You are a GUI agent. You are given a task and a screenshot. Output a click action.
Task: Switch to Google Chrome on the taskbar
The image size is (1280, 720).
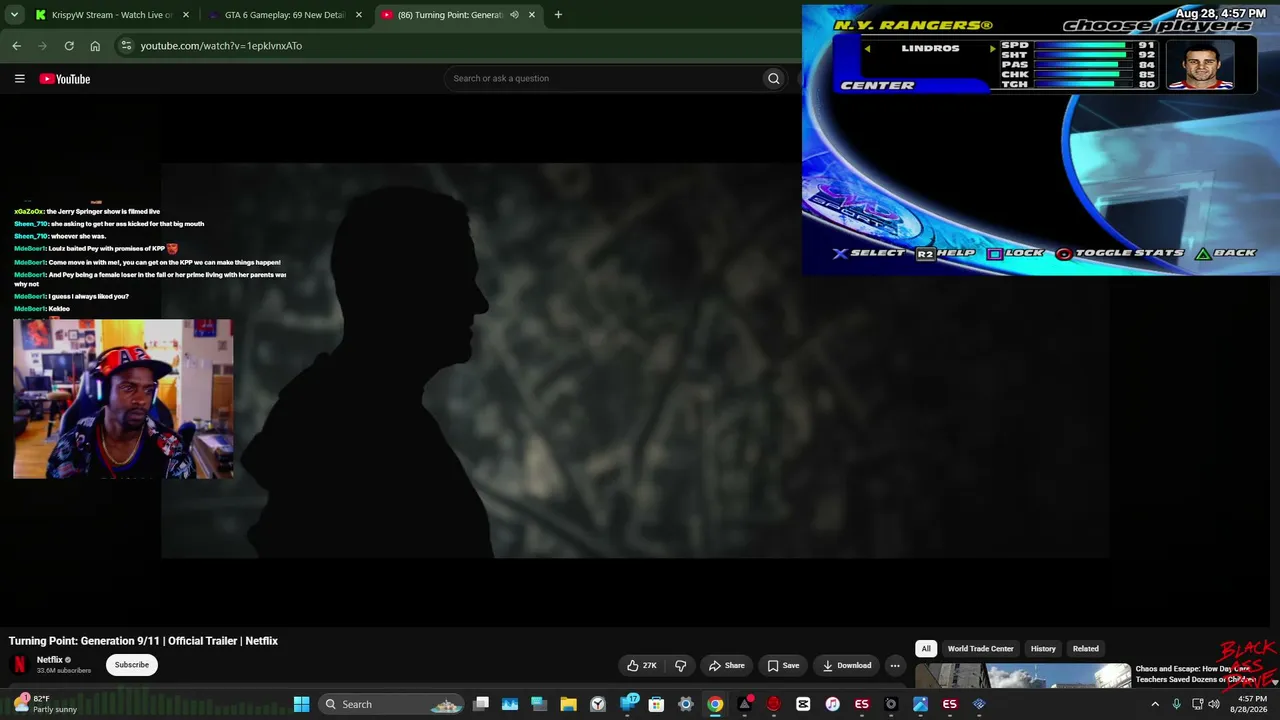[x=715, y=704]
